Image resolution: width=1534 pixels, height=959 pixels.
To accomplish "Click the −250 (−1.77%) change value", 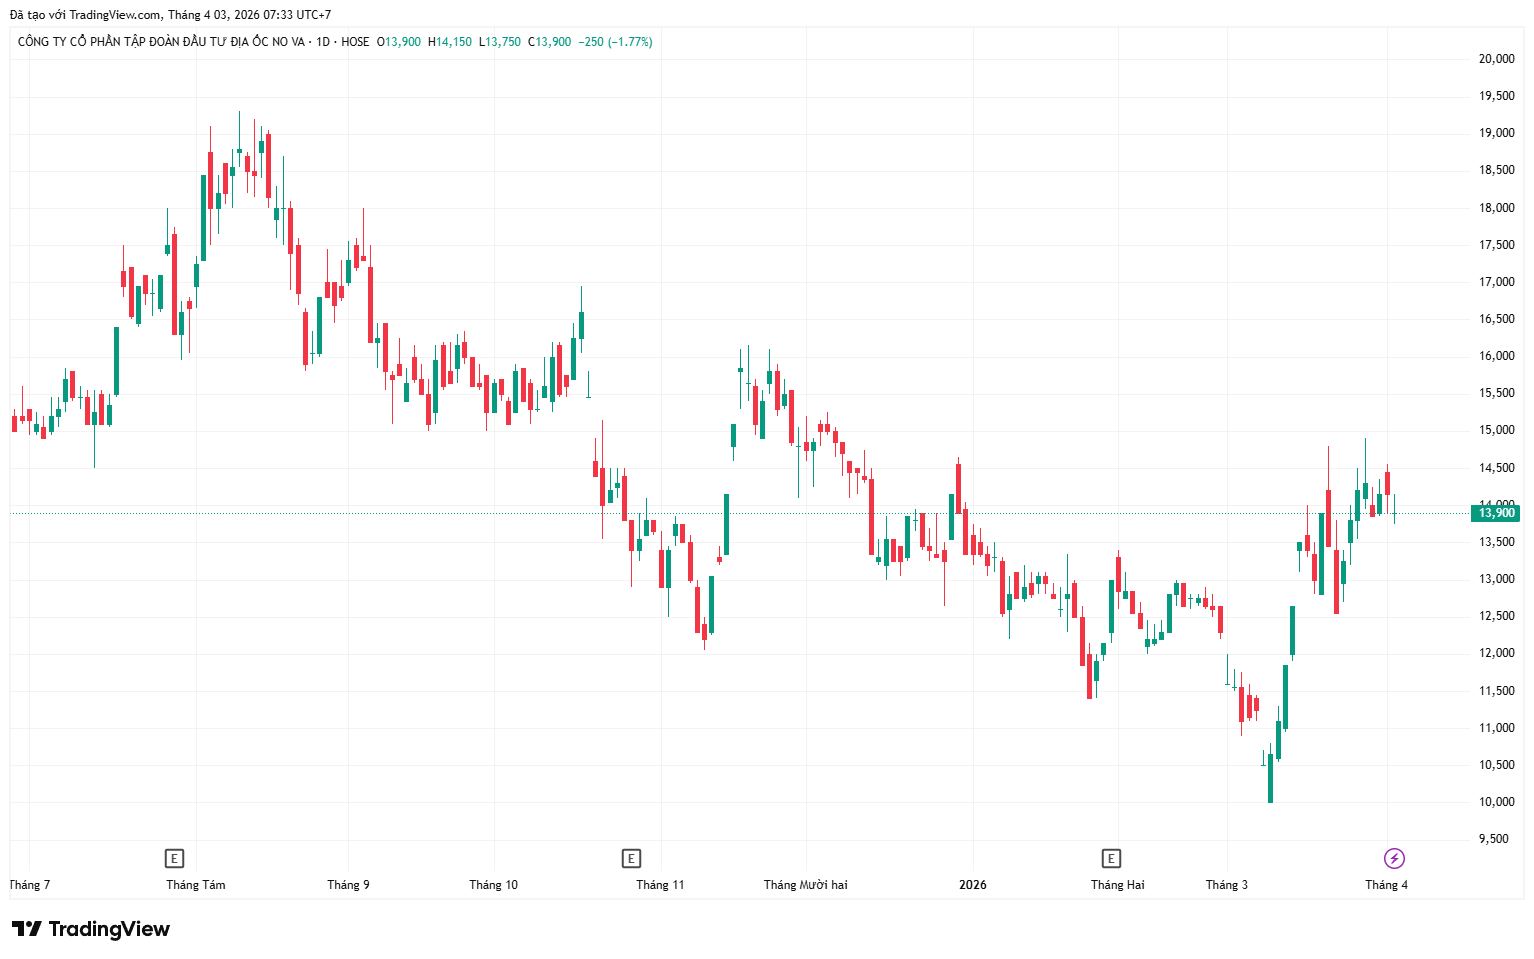I will (x=615, y=42).
